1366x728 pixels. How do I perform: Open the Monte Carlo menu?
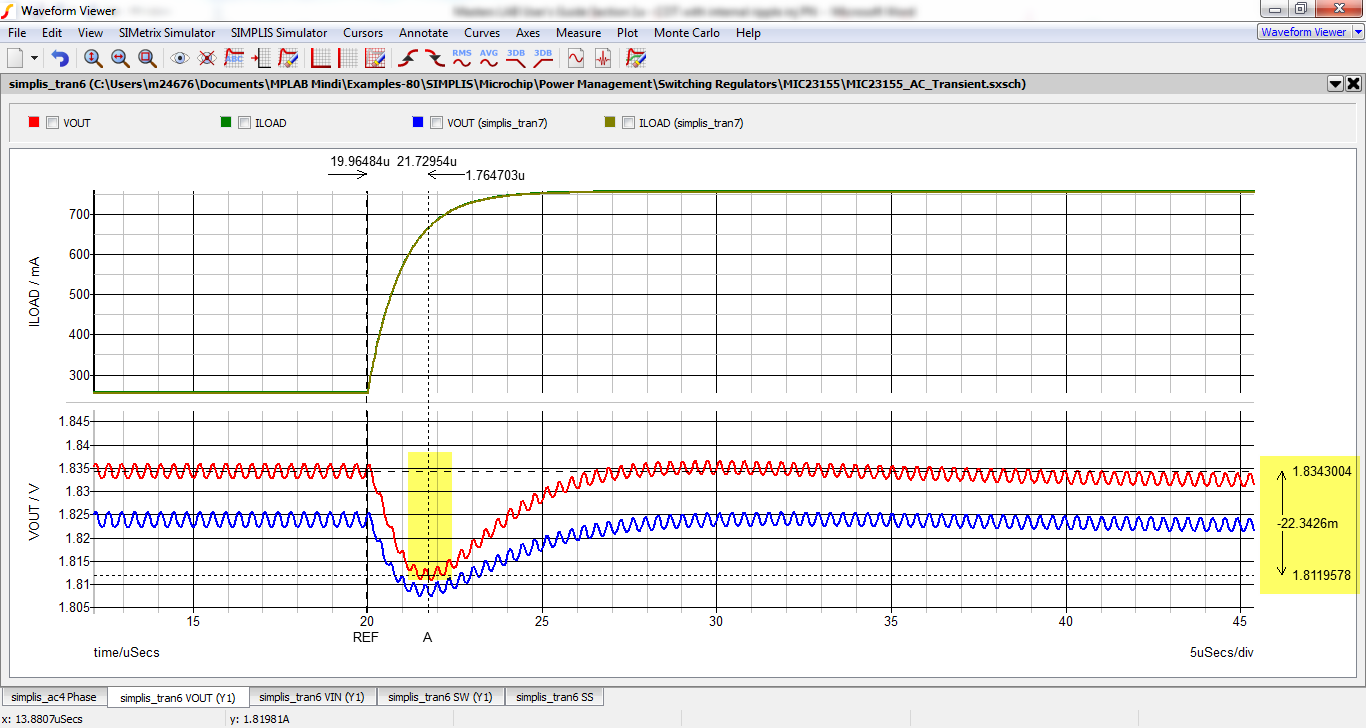tap(686, 33)
